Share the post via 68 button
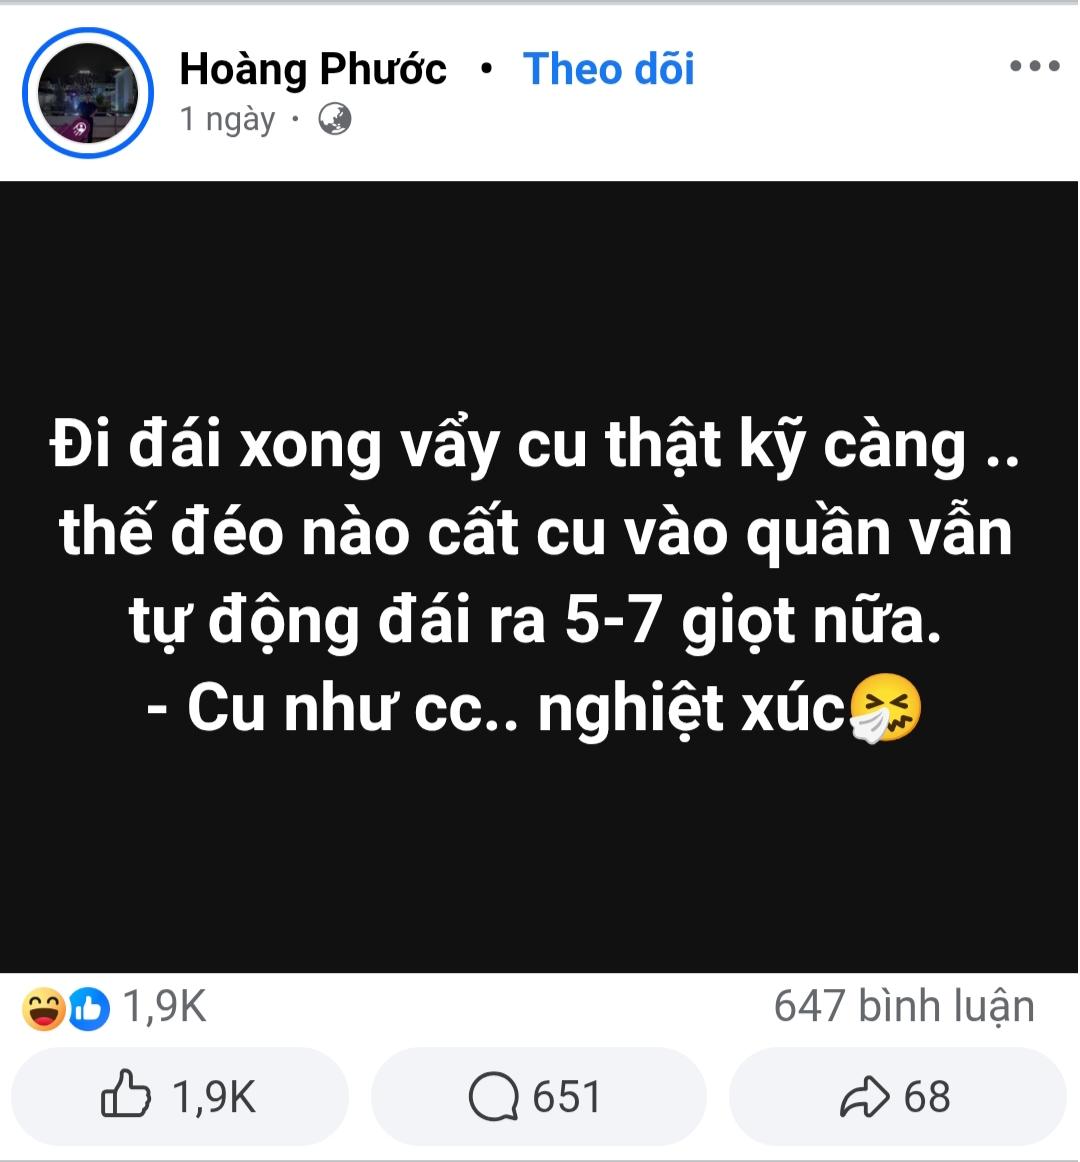The width and height of the screenshot is (1080, 1162). tap(898, 1096)
